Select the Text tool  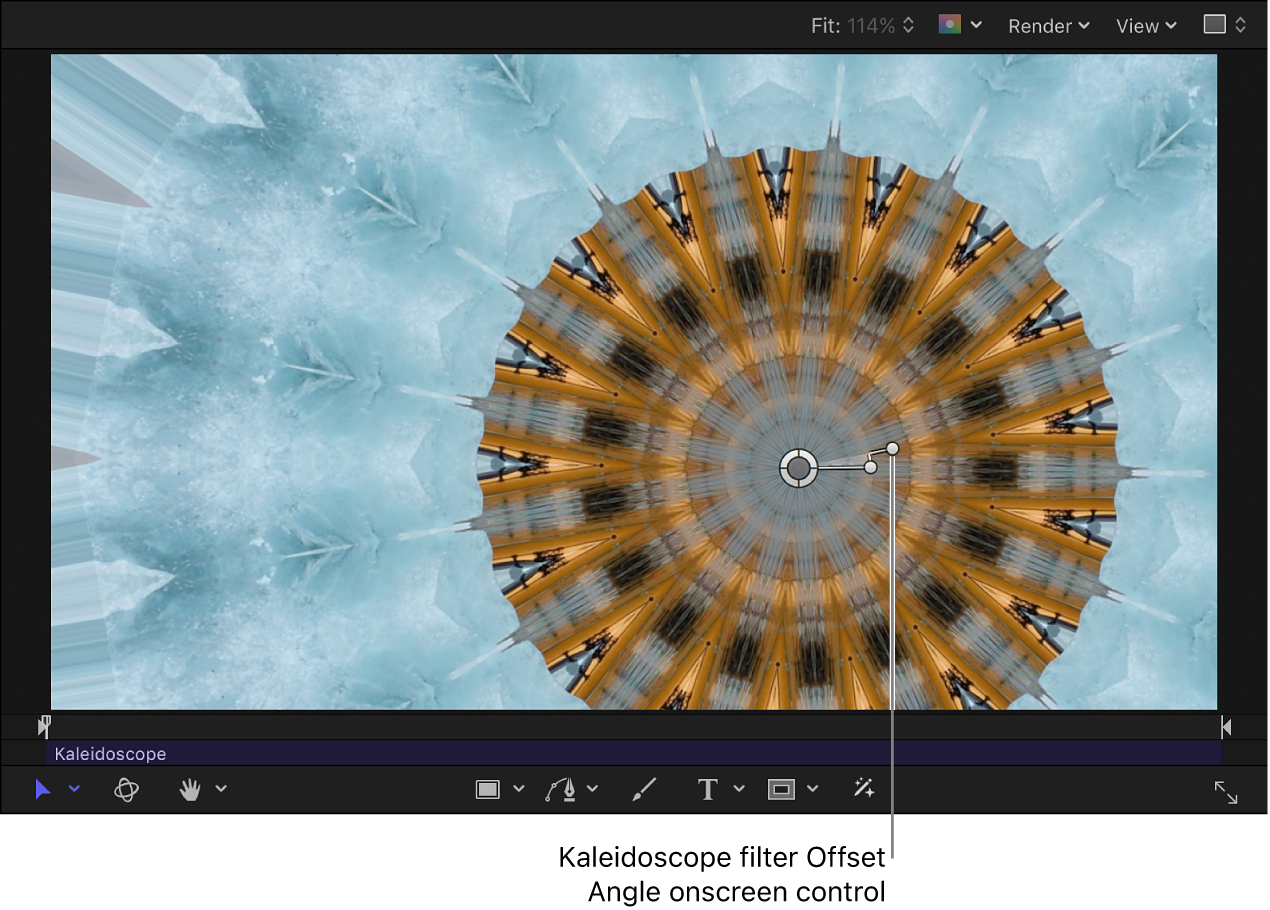click(707, 789)
